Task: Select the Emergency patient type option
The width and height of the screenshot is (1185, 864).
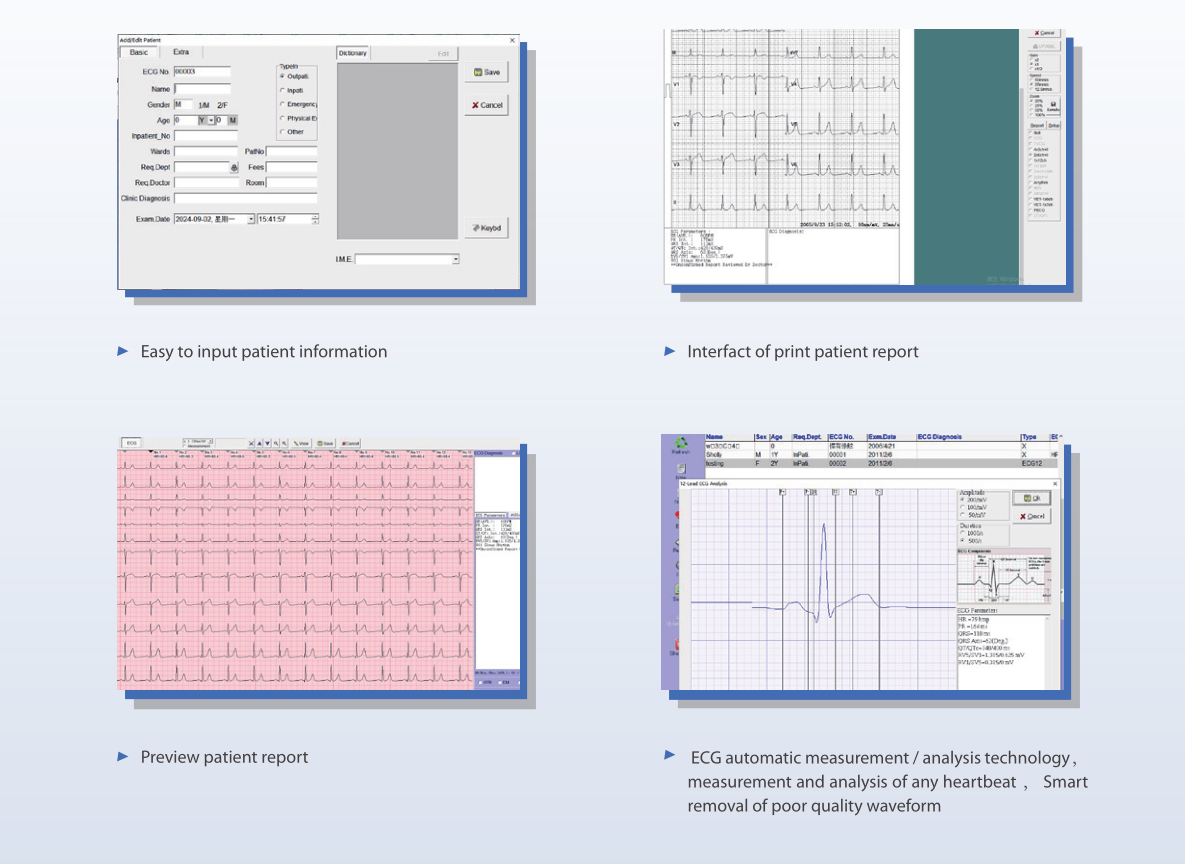Action: [x=282, y=104]
